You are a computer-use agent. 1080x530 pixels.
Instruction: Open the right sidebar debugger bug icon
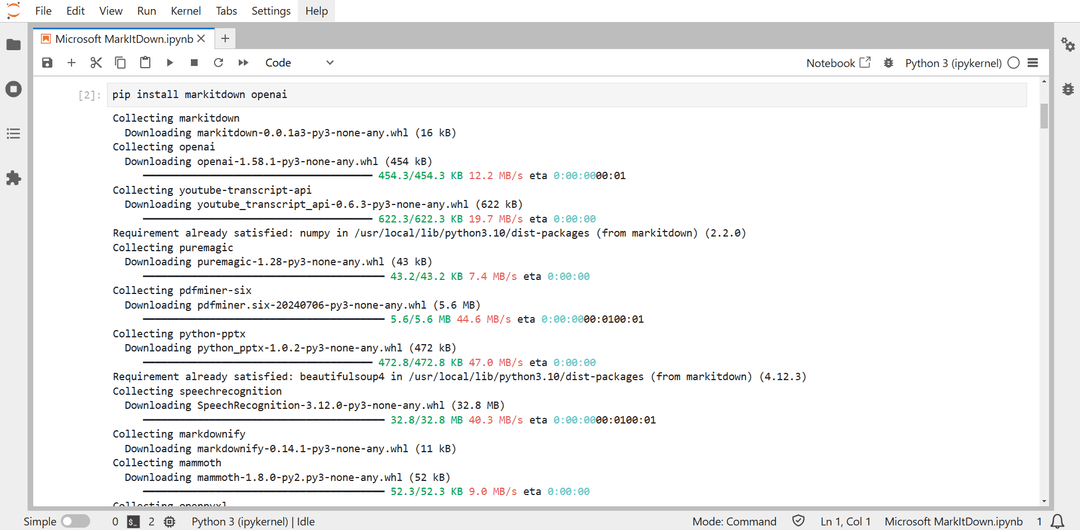[1068, 89]
